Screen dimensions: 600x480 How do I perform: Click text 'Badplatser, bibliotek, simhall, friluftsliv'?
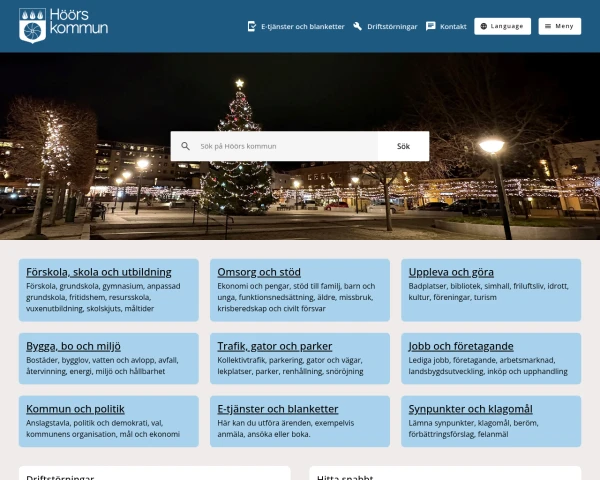coord(476,286)
